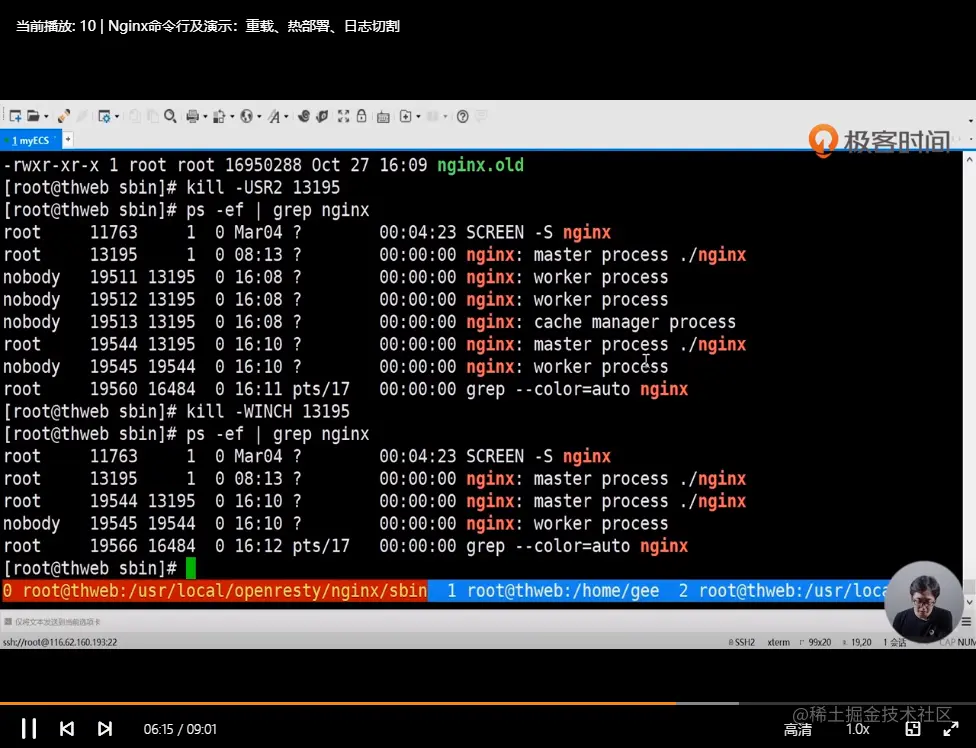The height and width of the screenshot is (748, 976).
Task: Open the '1.0x' playback speed selector
Action: [x=858, y=729]
